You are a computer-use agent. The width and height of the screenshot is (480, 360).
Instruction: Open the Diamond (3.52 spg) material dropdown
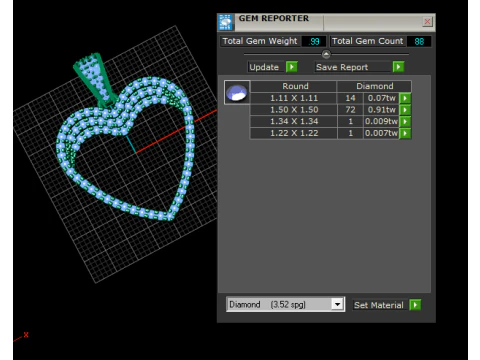point(338,304)
